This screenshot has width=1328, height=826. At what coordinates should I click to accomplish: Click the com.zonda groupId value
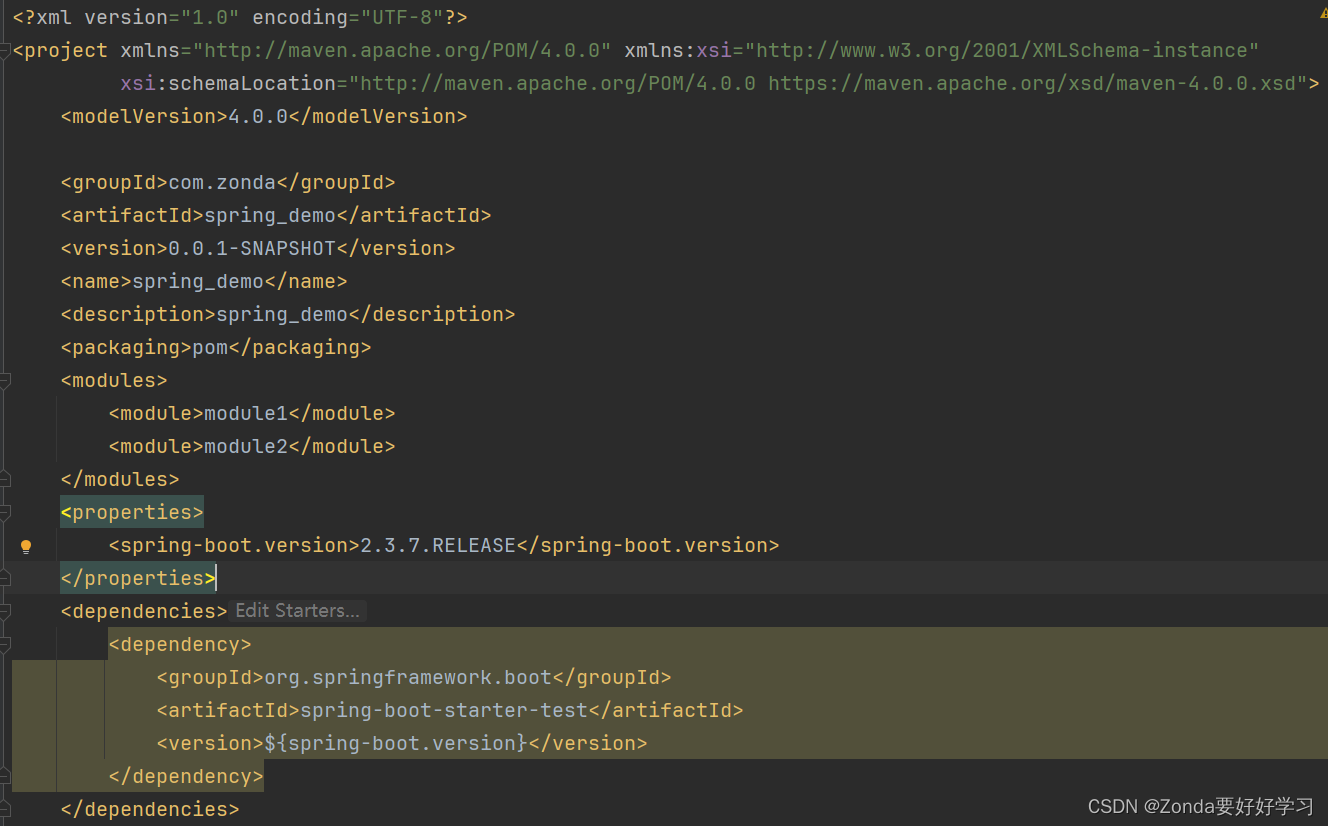(222, 182)
